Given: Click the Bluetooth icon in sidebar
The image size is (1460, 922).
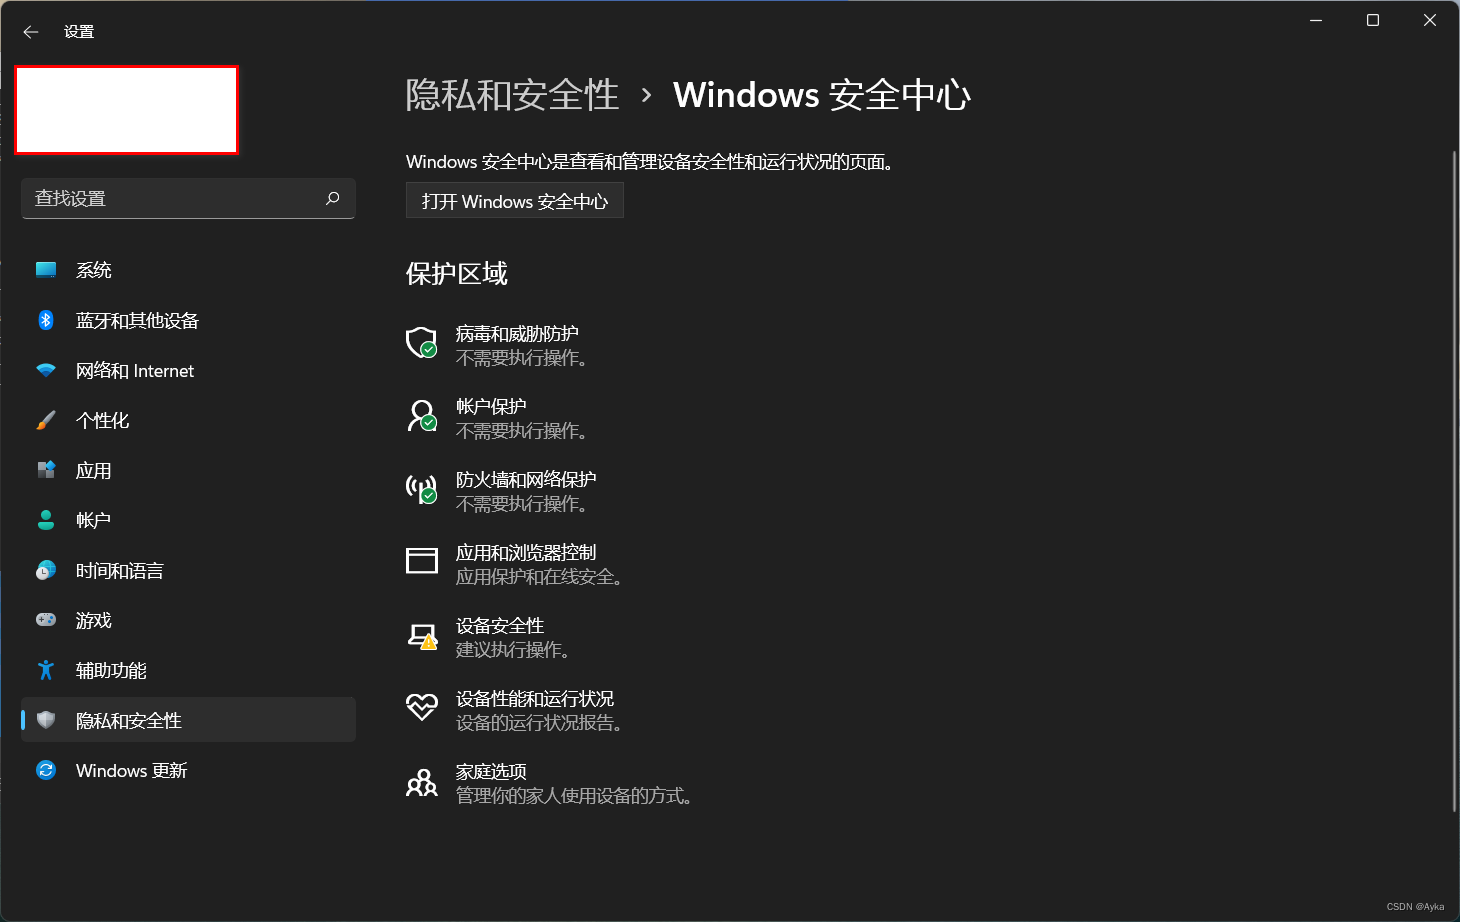Looking at the screenshot, I should (x=46, y=320).
